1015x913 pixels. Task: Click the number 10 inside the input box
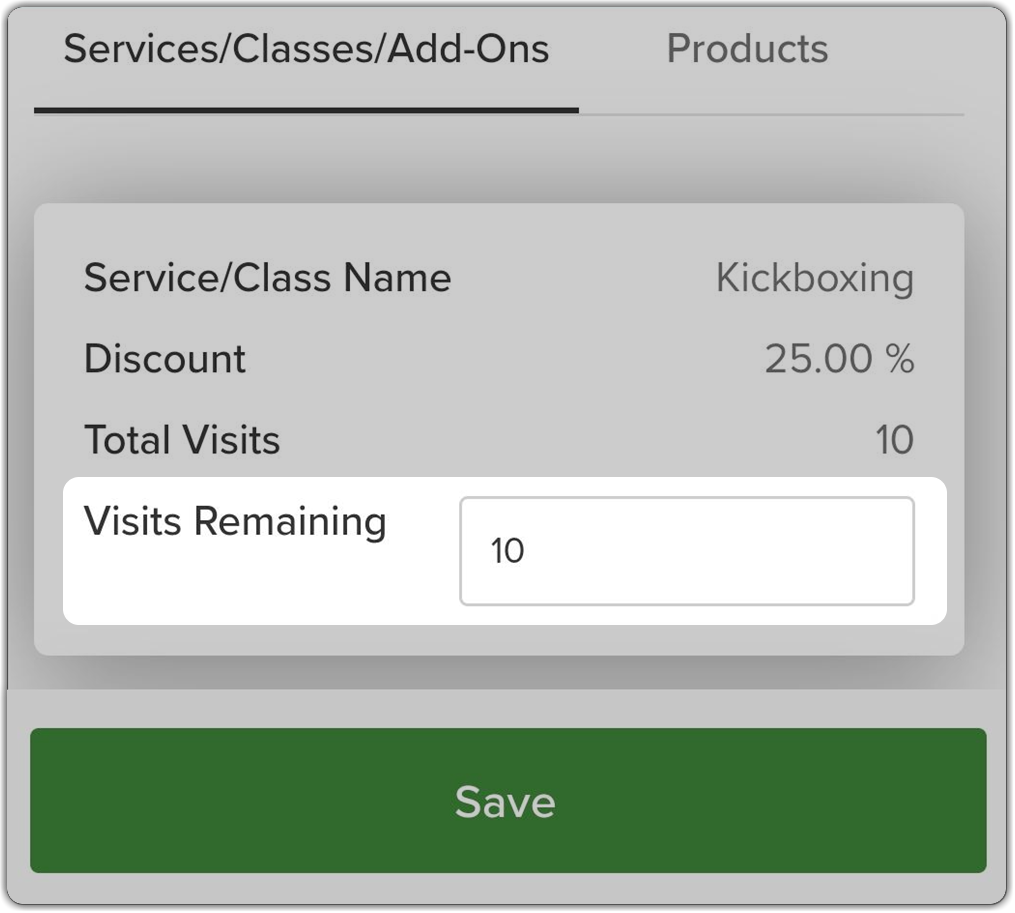coord(507,551)
